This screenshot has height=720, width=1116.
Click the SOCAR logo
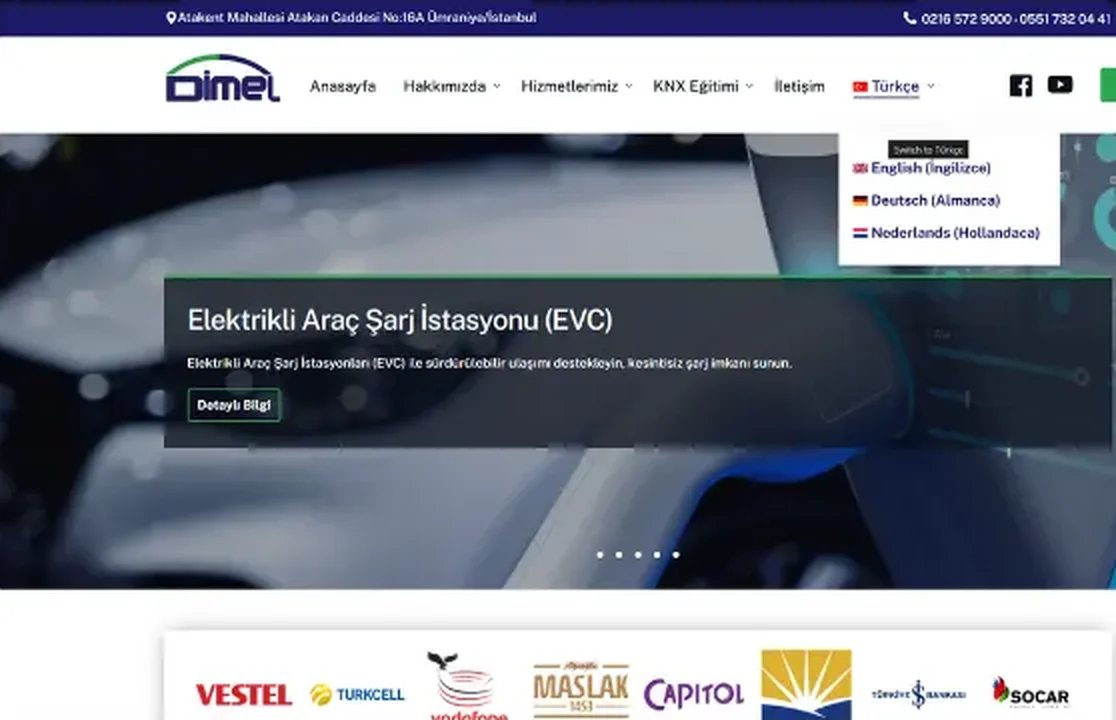1031,692
